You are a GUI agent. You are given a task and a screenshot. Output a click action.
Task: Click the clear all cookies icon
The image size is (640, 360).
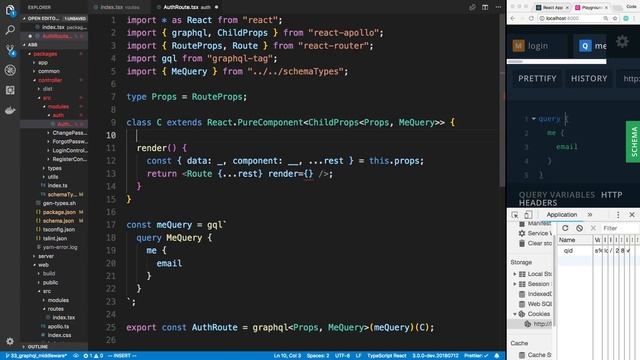click(x=579, y=228)
